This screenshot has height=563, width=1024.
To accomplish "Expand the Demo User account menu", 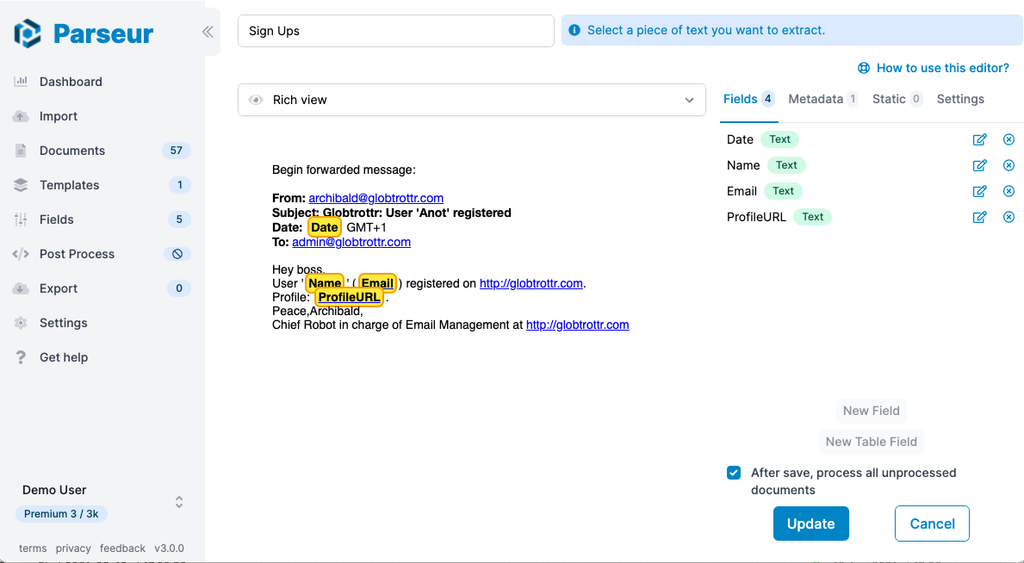I will (179, 502).
